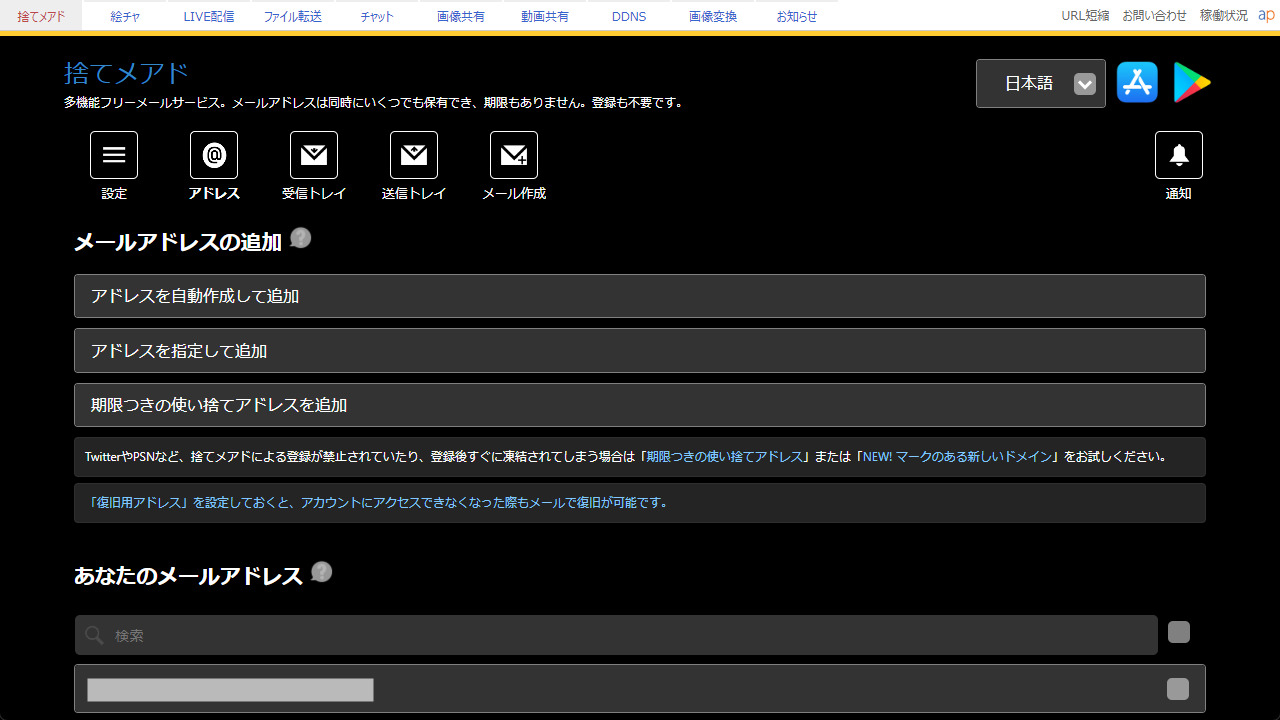The width and height of the screenshot is (1280, 720).
Task: Click help icon beside あなたのメールアドレス
Action: [x=322, y=572]
